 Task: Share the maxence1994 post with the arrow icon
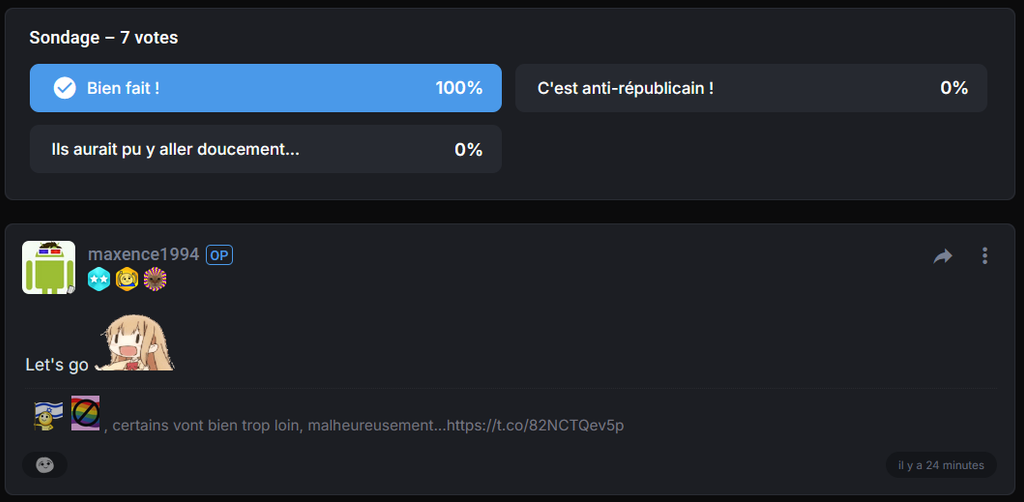(x=942, y=257)
